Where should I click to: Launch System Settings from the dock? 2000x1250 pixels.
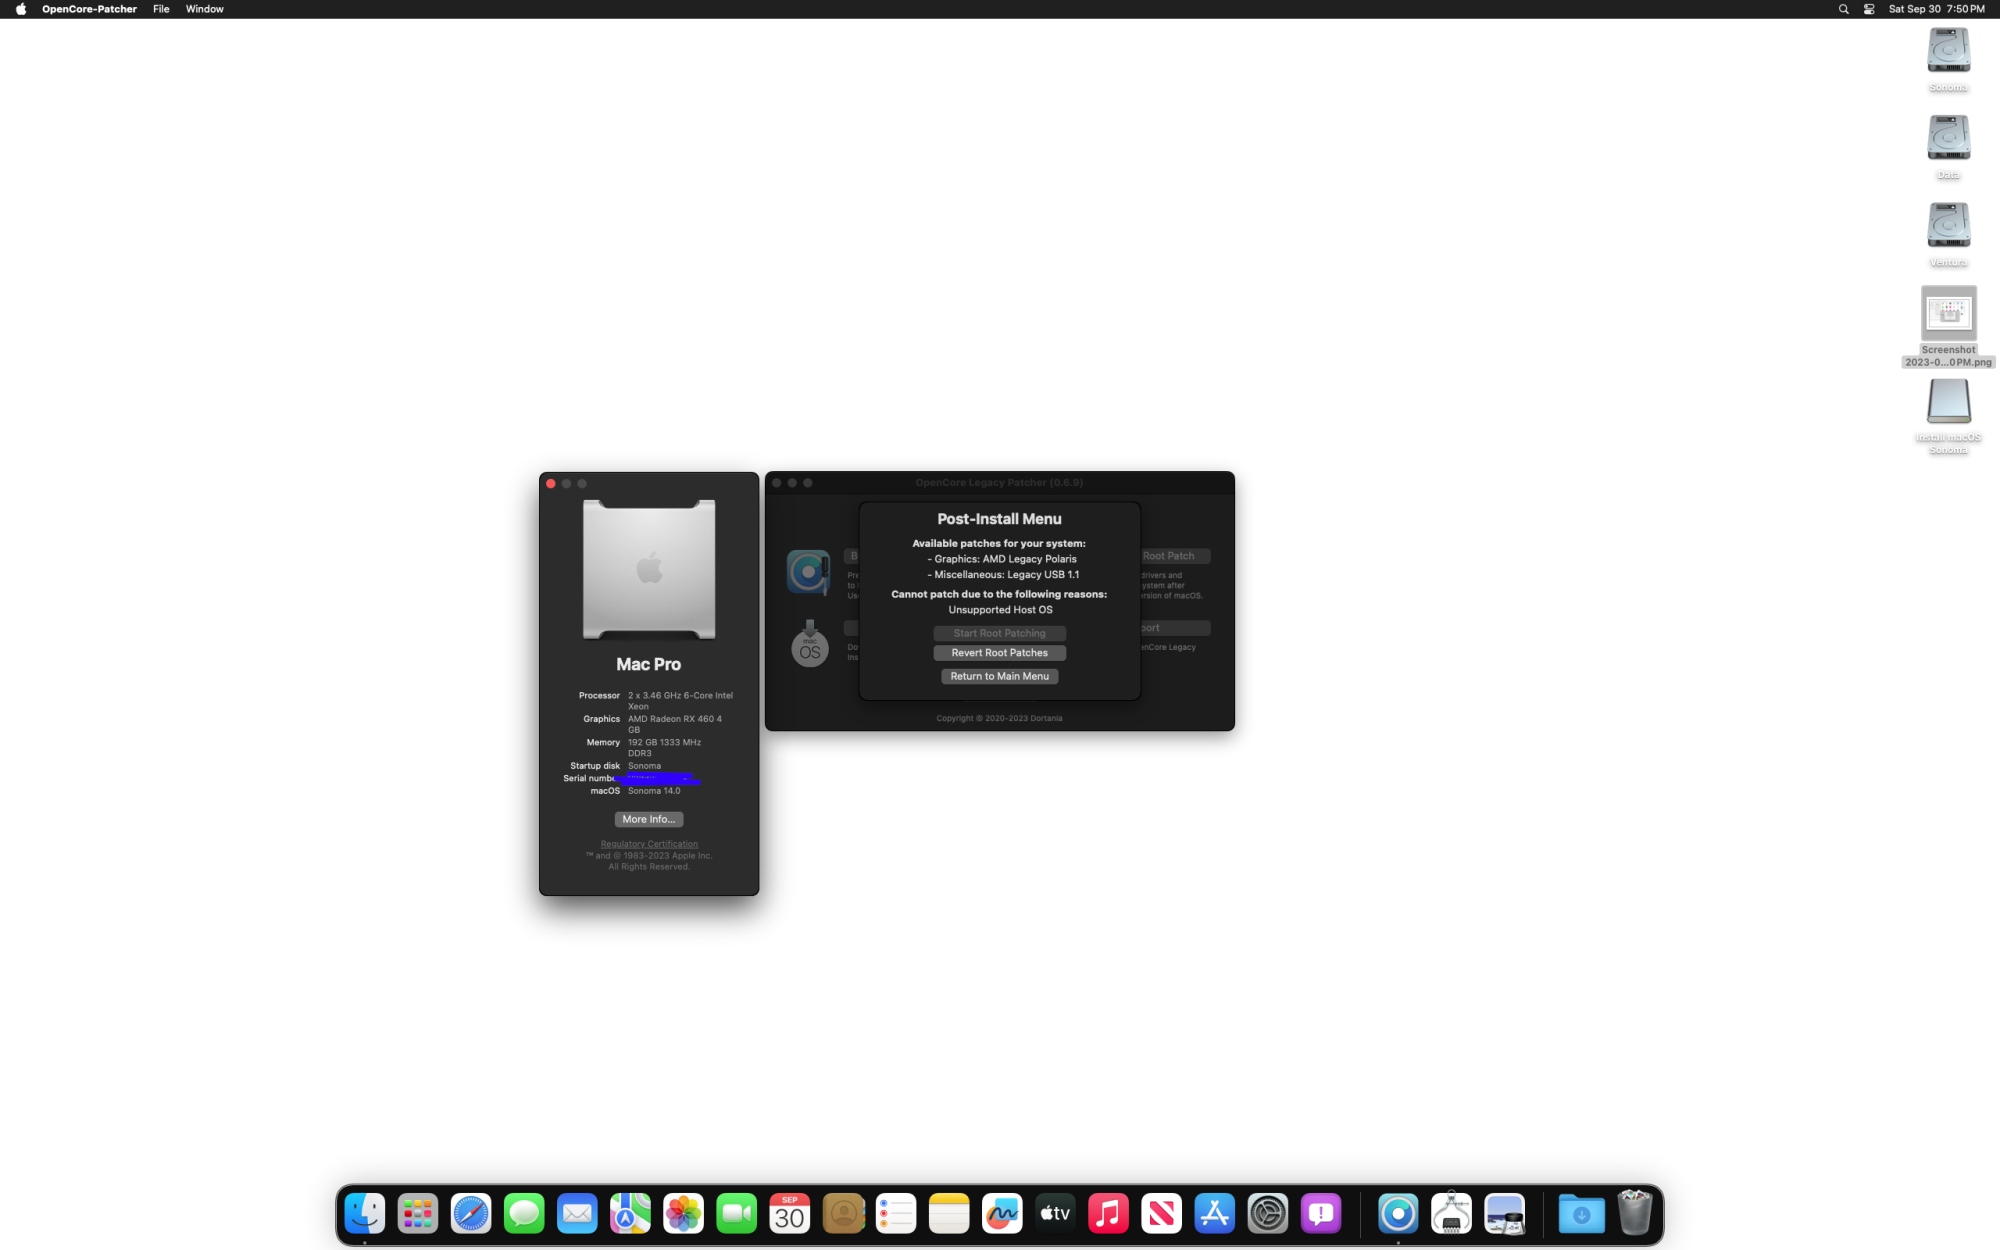1267,1214
